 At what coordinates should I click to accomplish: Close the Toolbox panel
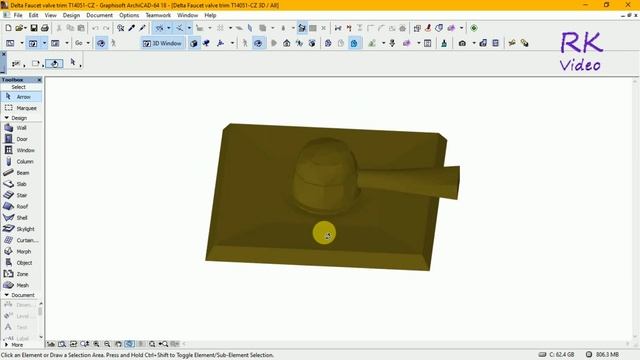coord(39,80)
